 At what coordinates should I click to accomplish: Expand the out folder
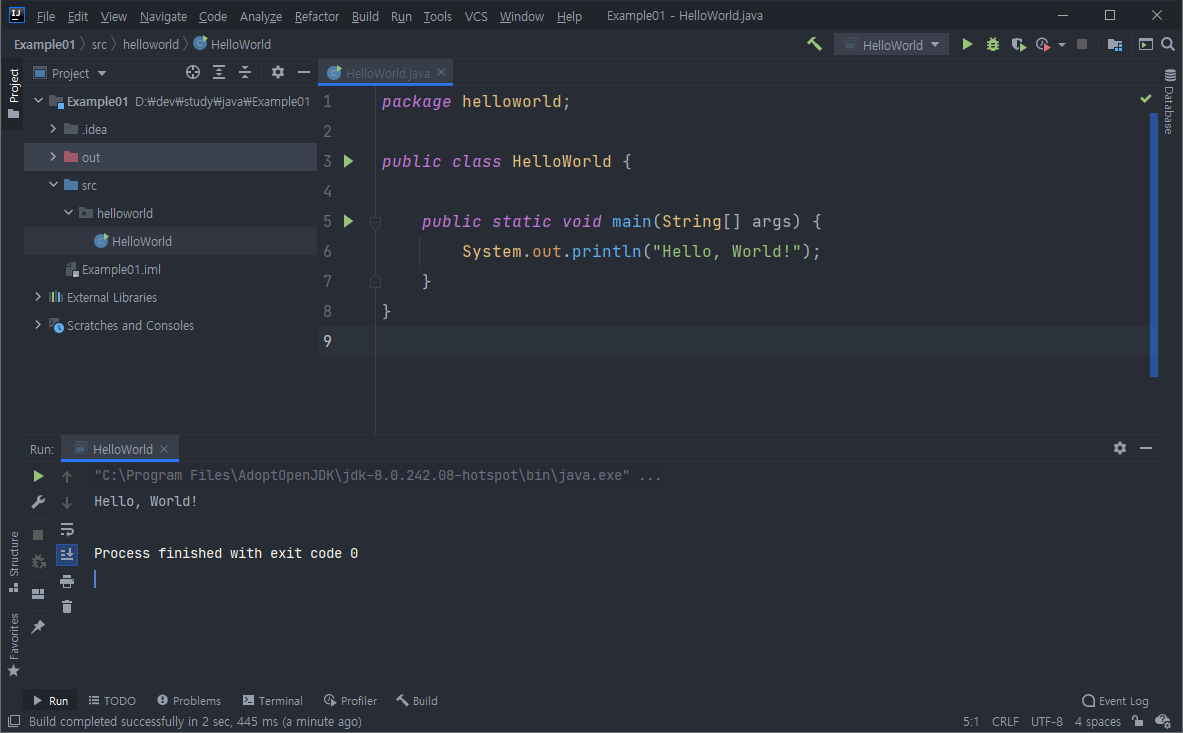tap(53, 157)
